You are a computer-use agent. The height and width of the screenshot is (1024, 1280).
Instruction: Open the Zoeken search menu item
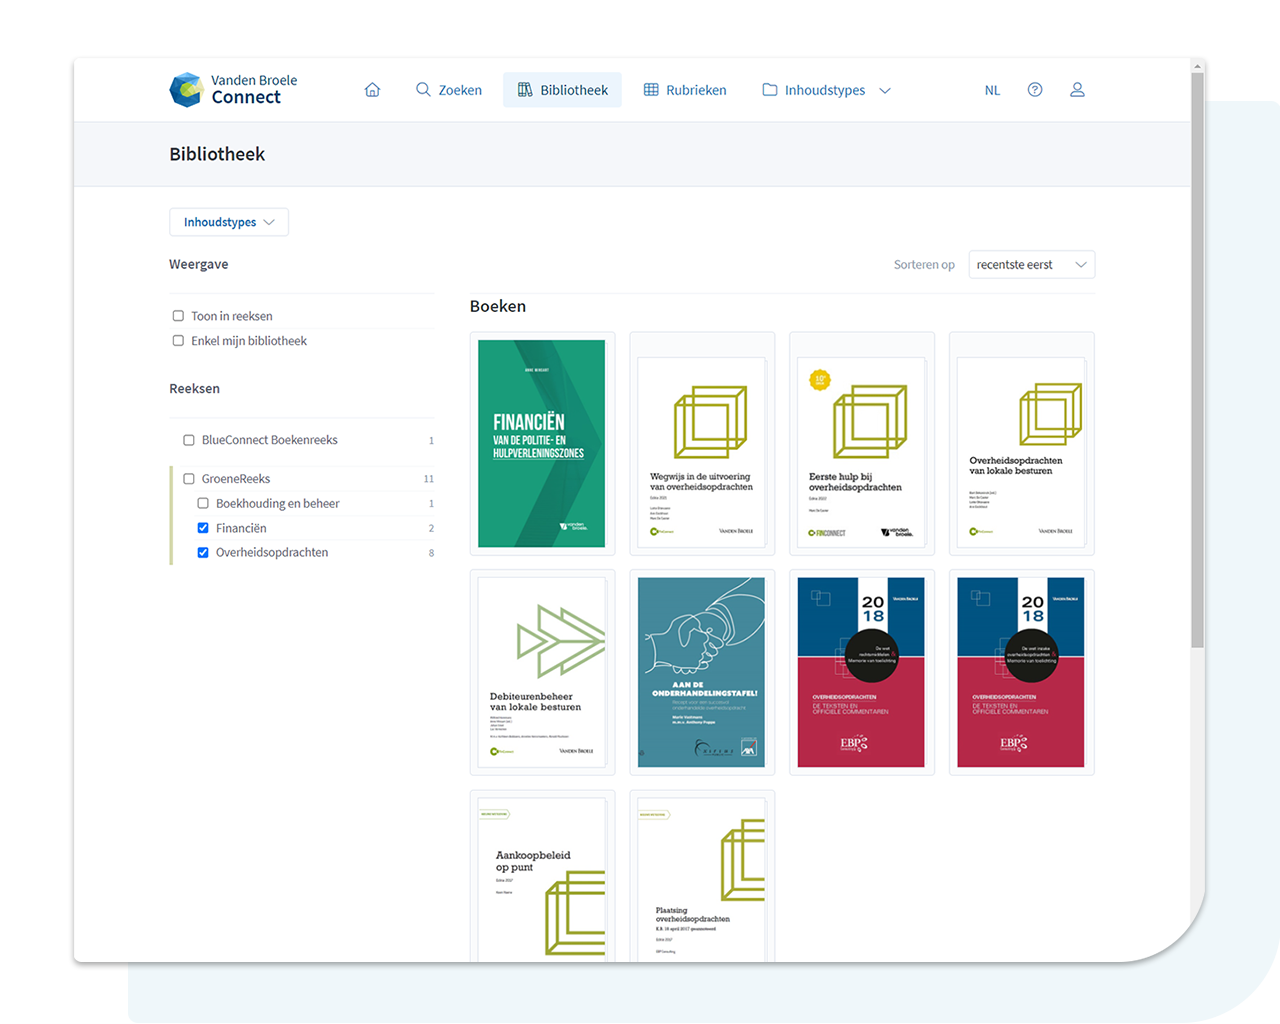pos(449,90)
